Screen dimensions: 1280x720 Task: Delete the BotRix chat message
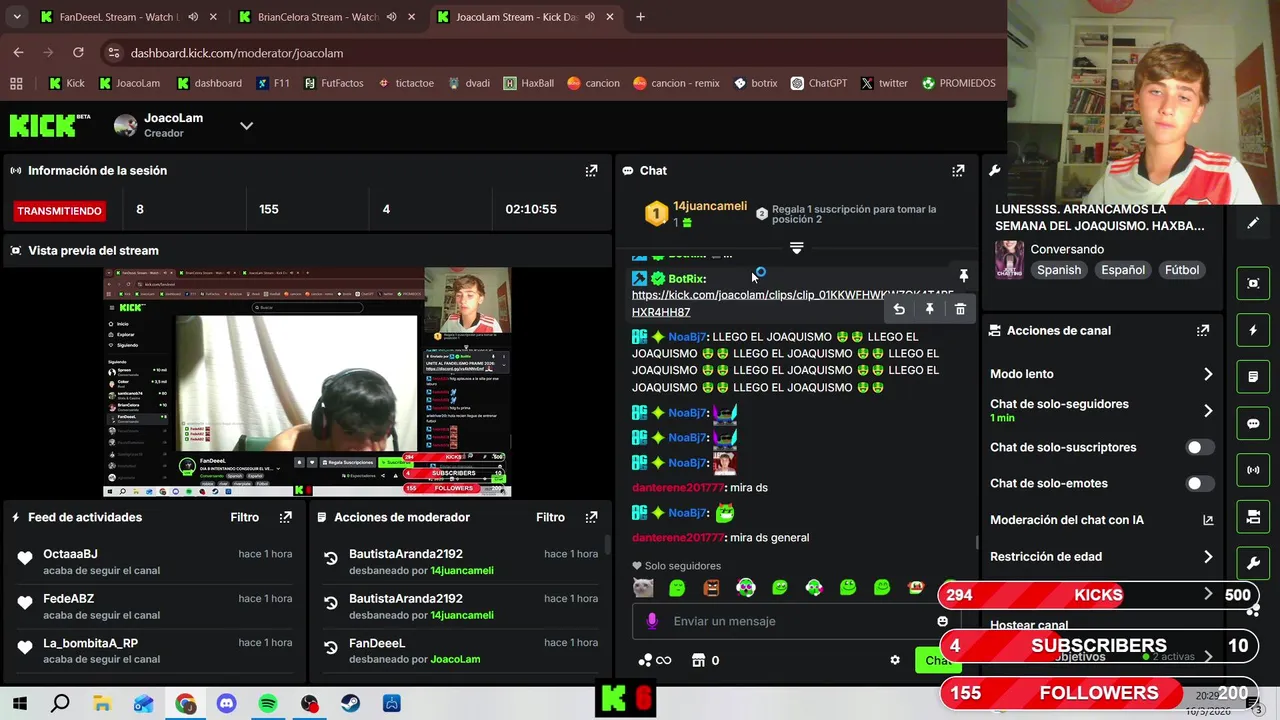click(960, 309)
